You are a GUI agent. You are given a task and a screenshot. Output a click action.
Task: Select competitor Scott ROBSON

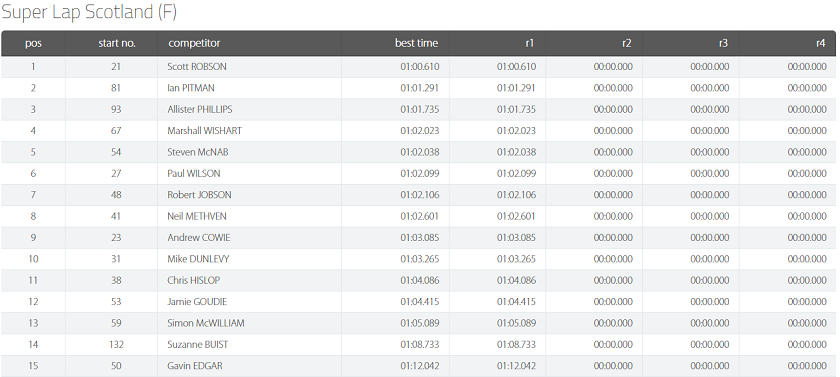coord(197,67)
